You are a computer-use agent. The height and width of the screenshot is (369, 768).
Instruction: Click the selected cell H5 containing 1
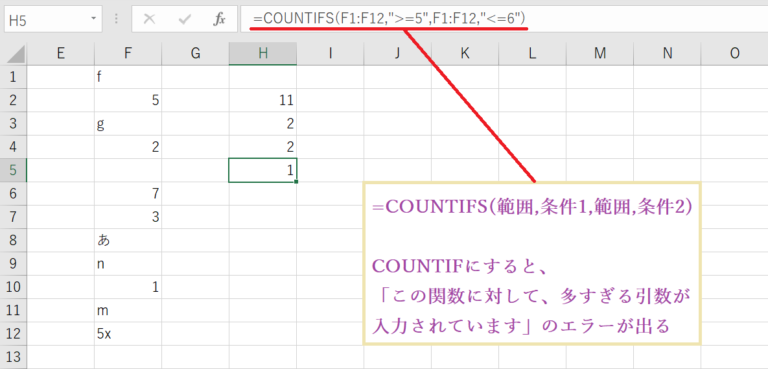pyautogui.click(x=263, y=171)
